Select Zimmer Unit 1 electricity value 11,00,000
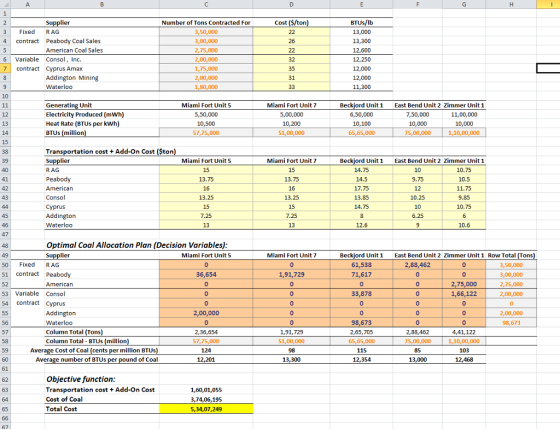 click(464, 114)
